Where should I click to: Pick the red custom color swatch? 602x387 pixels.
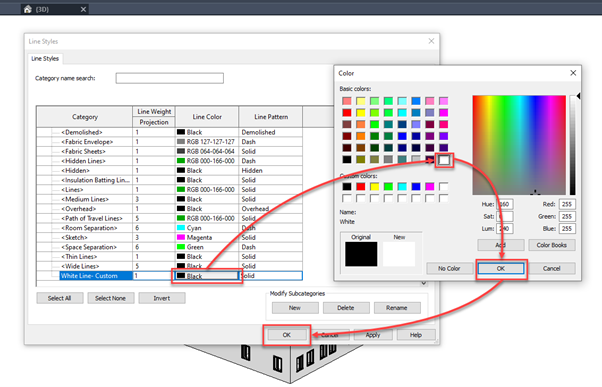[361, 187]
